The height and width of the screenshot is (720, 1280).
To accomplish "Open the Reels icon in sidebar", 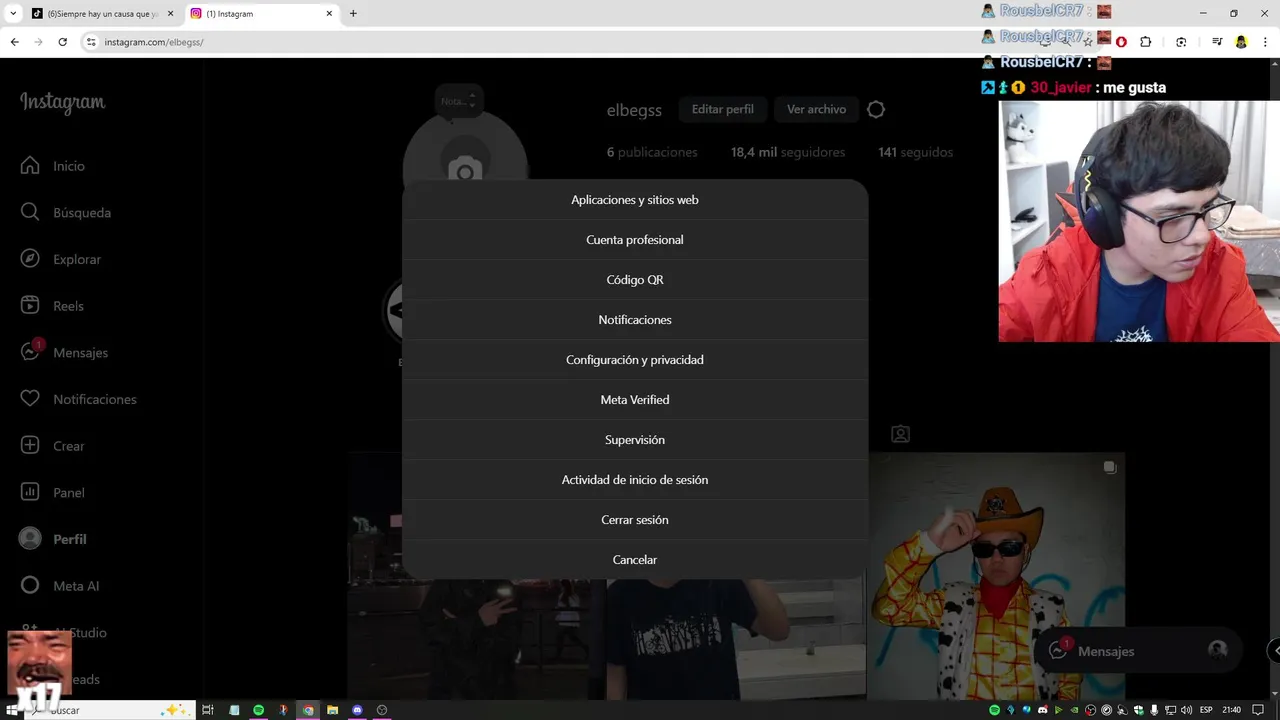I will tap(30, 306).
